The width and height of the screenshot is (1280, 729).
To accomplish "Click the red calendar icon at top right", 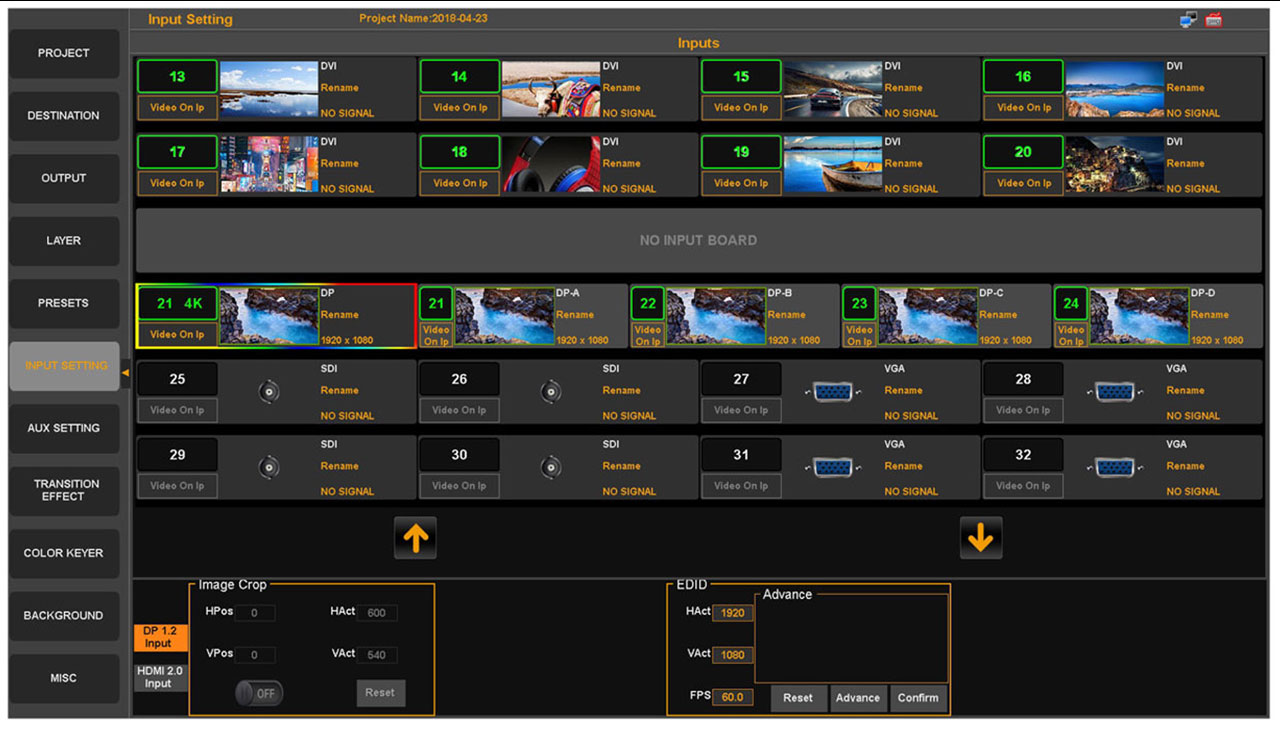I will click(1214, 20).
